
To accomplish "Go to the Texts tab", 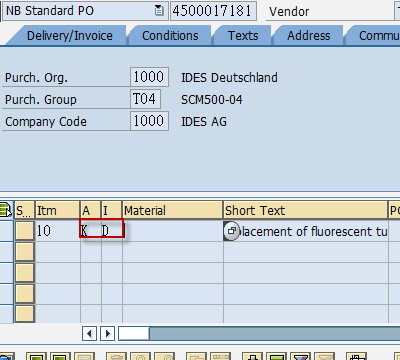I will point(243,36).
